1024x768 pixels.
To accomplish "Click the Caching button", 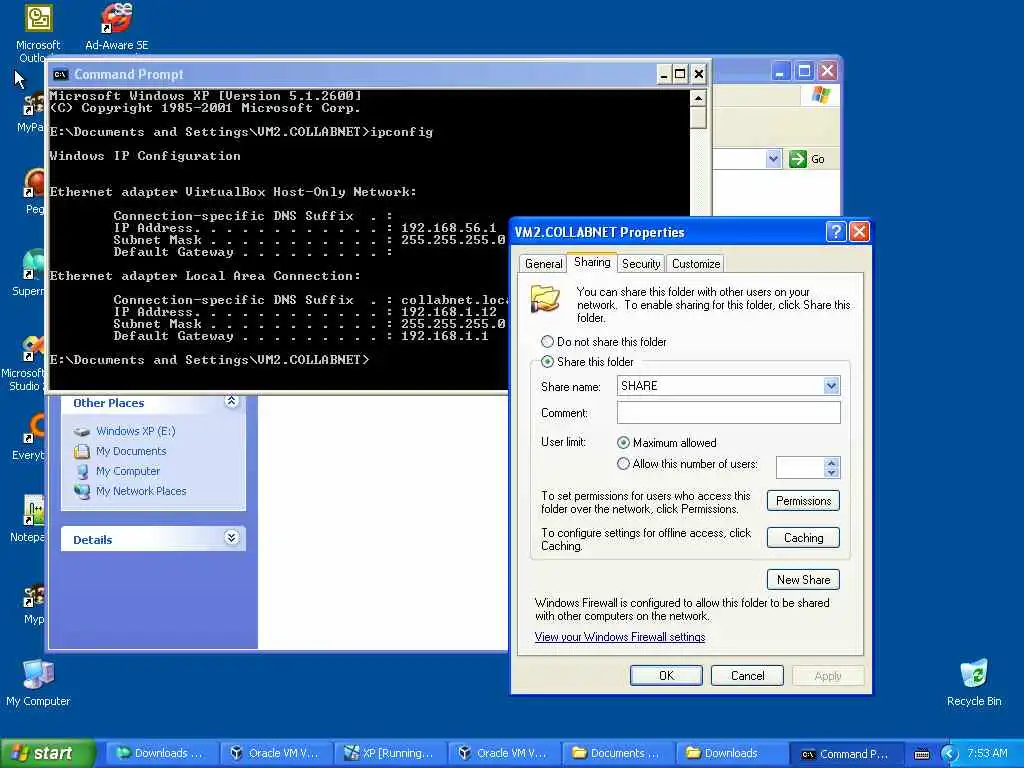I will 803,537.
